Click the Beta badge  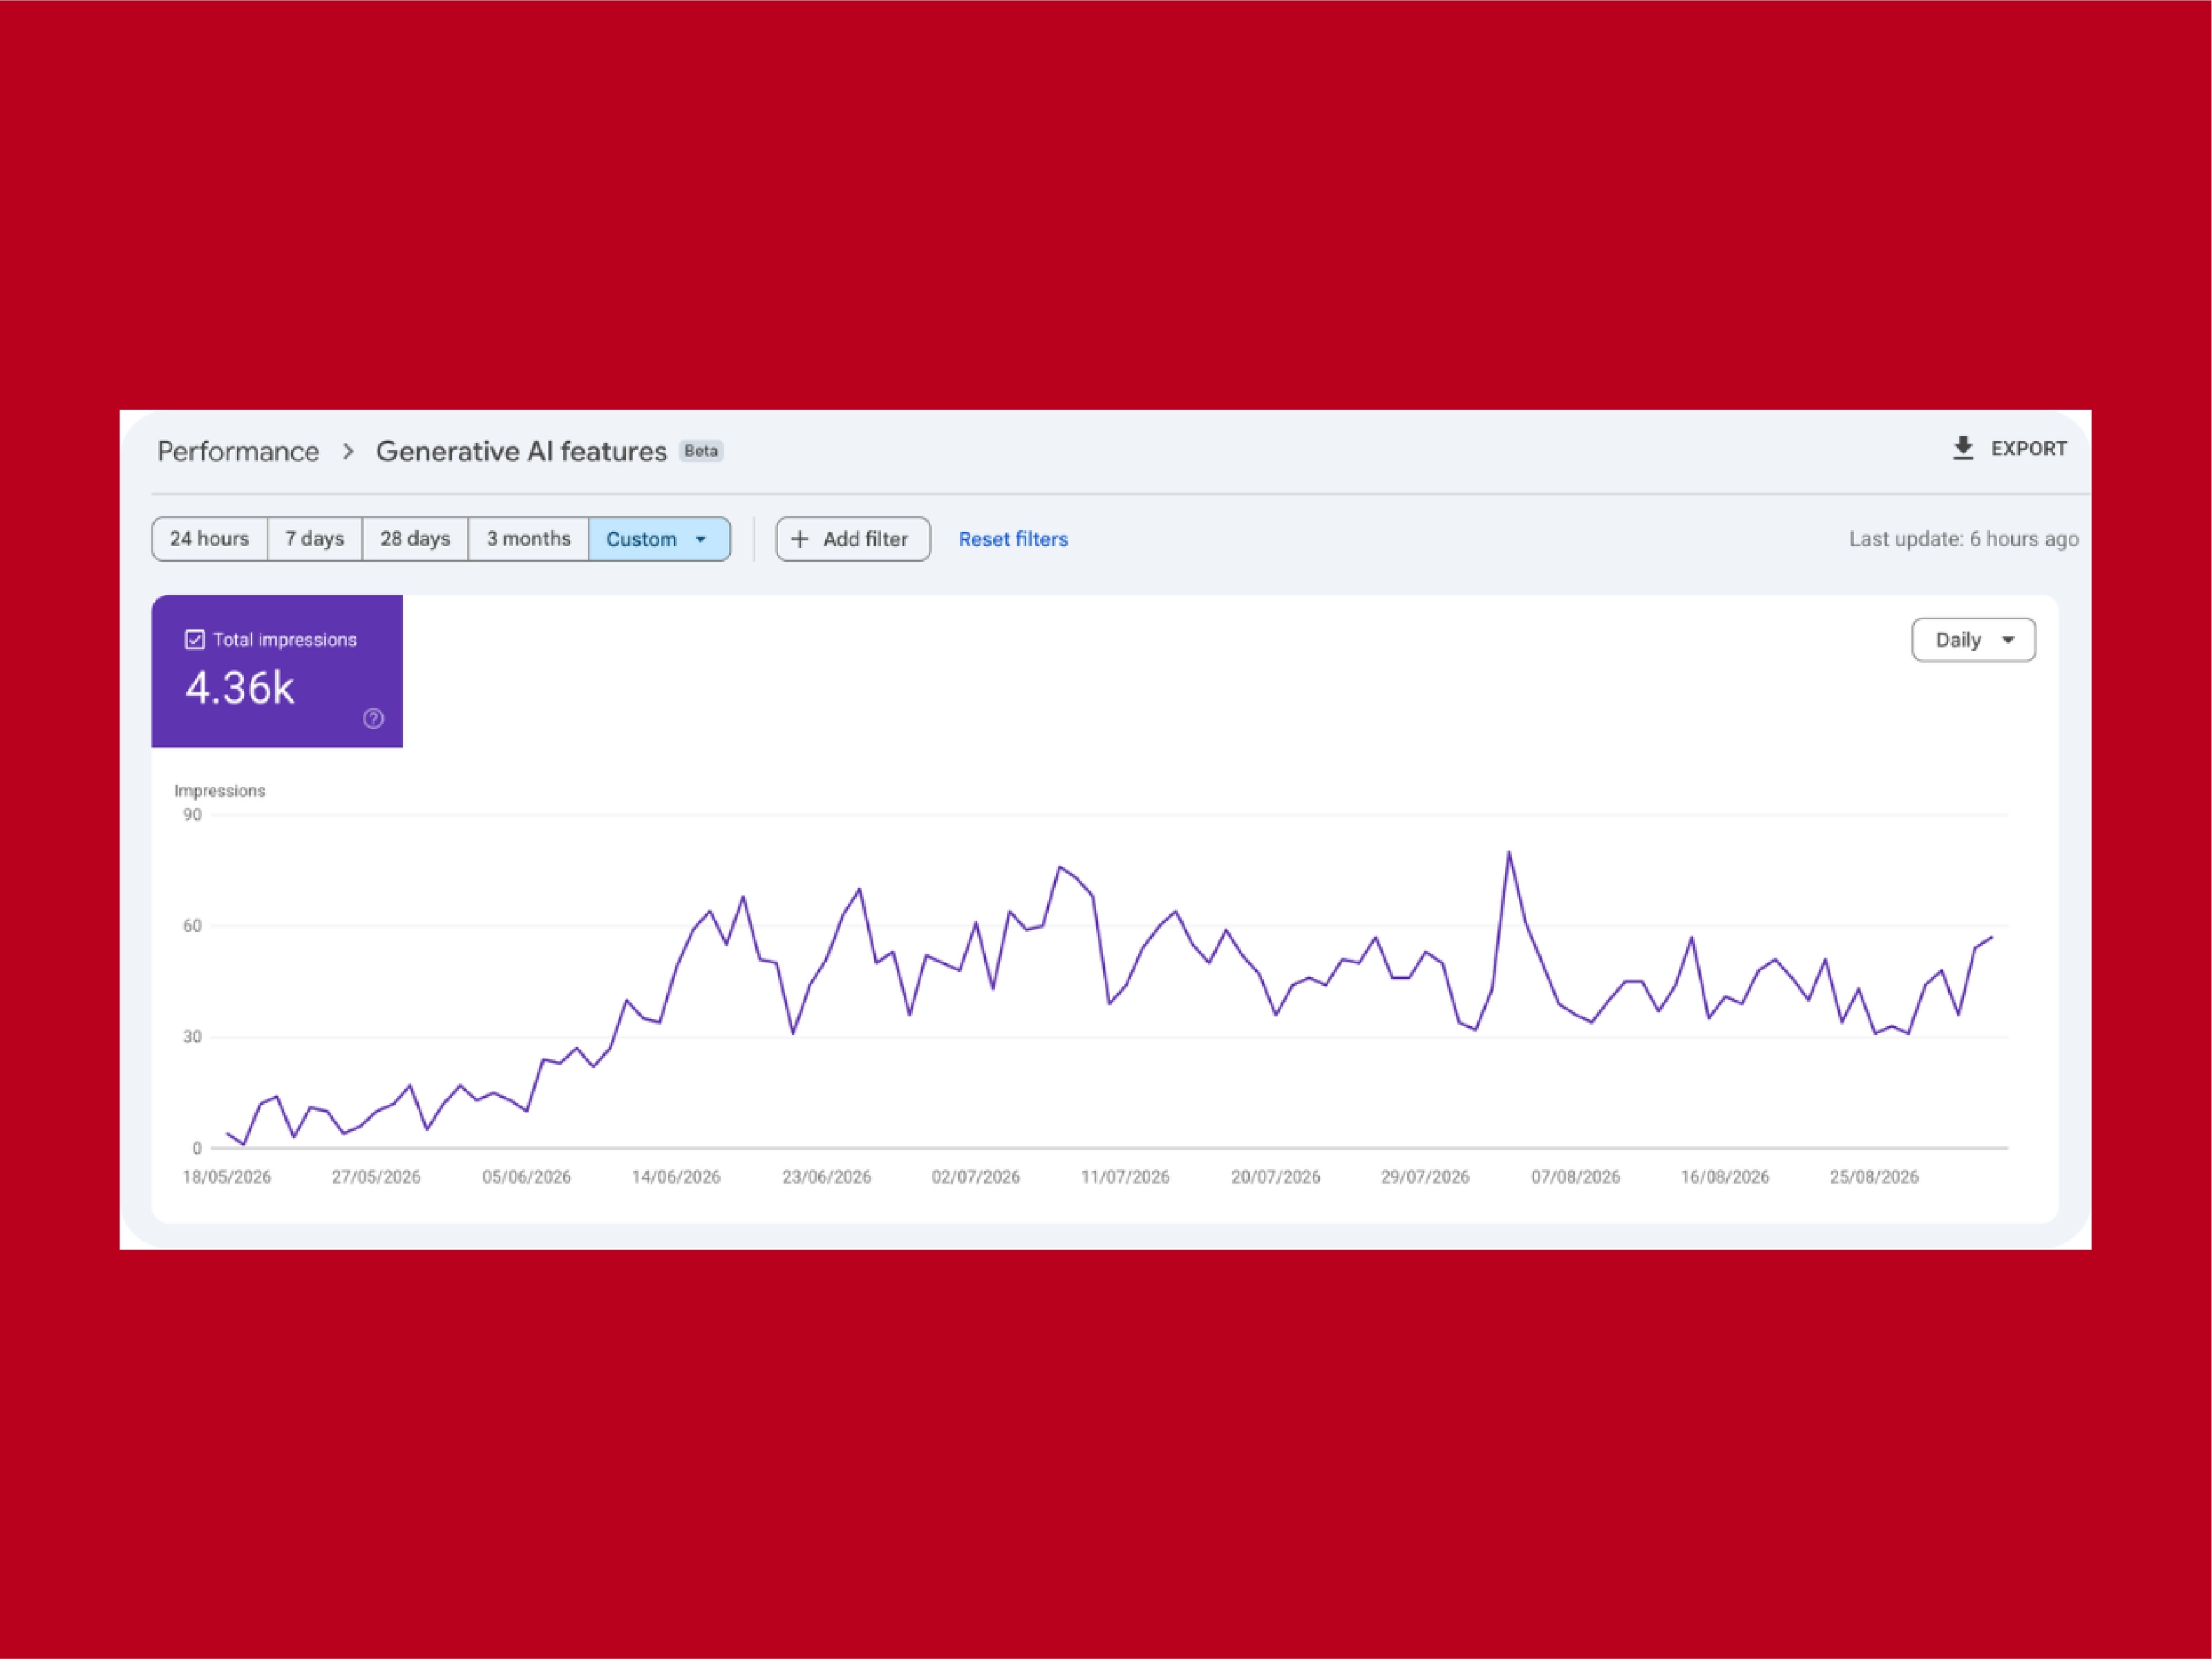[x=701, y=451]
